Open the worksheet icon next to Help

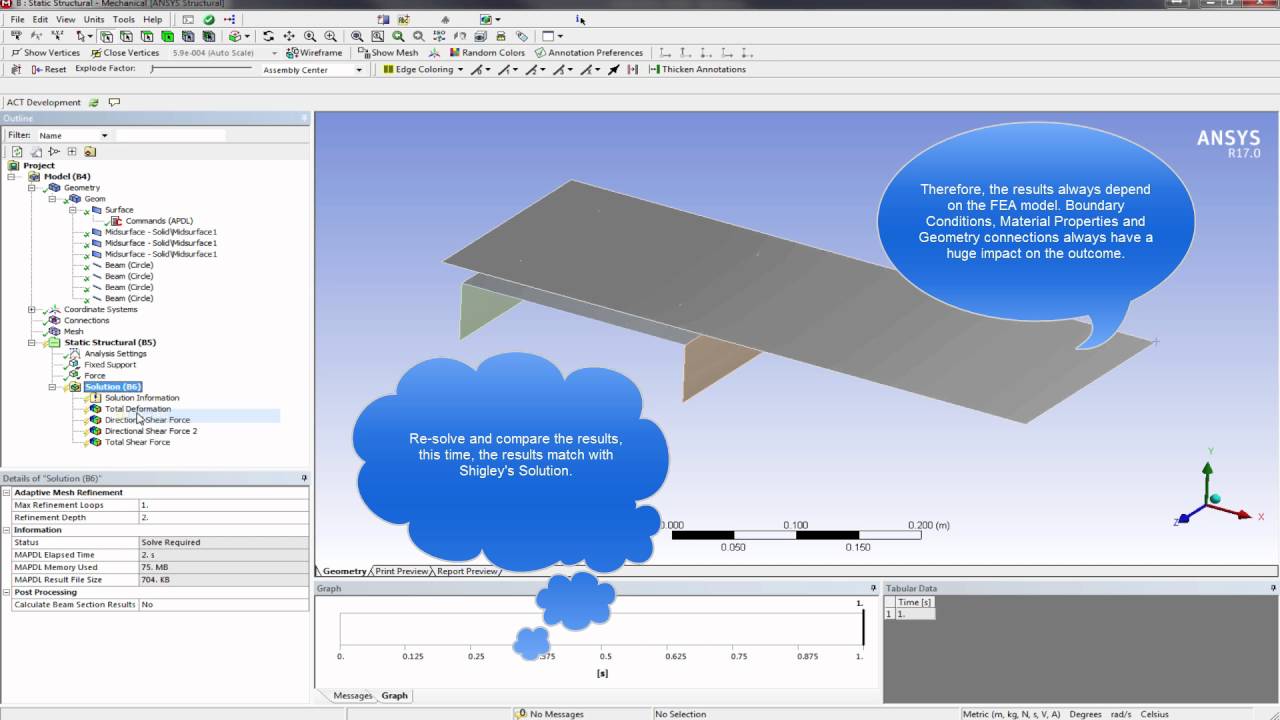tap(188, 19)
